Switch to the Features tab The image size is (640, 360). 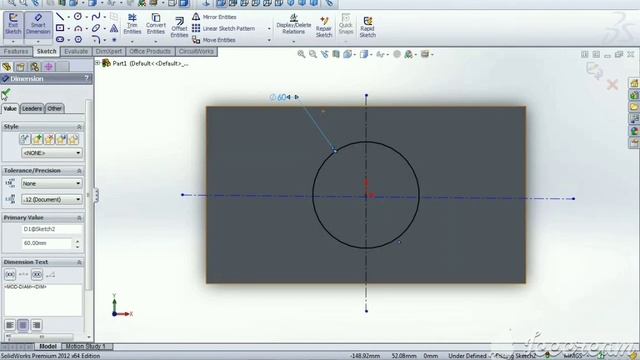click(16, 51)
